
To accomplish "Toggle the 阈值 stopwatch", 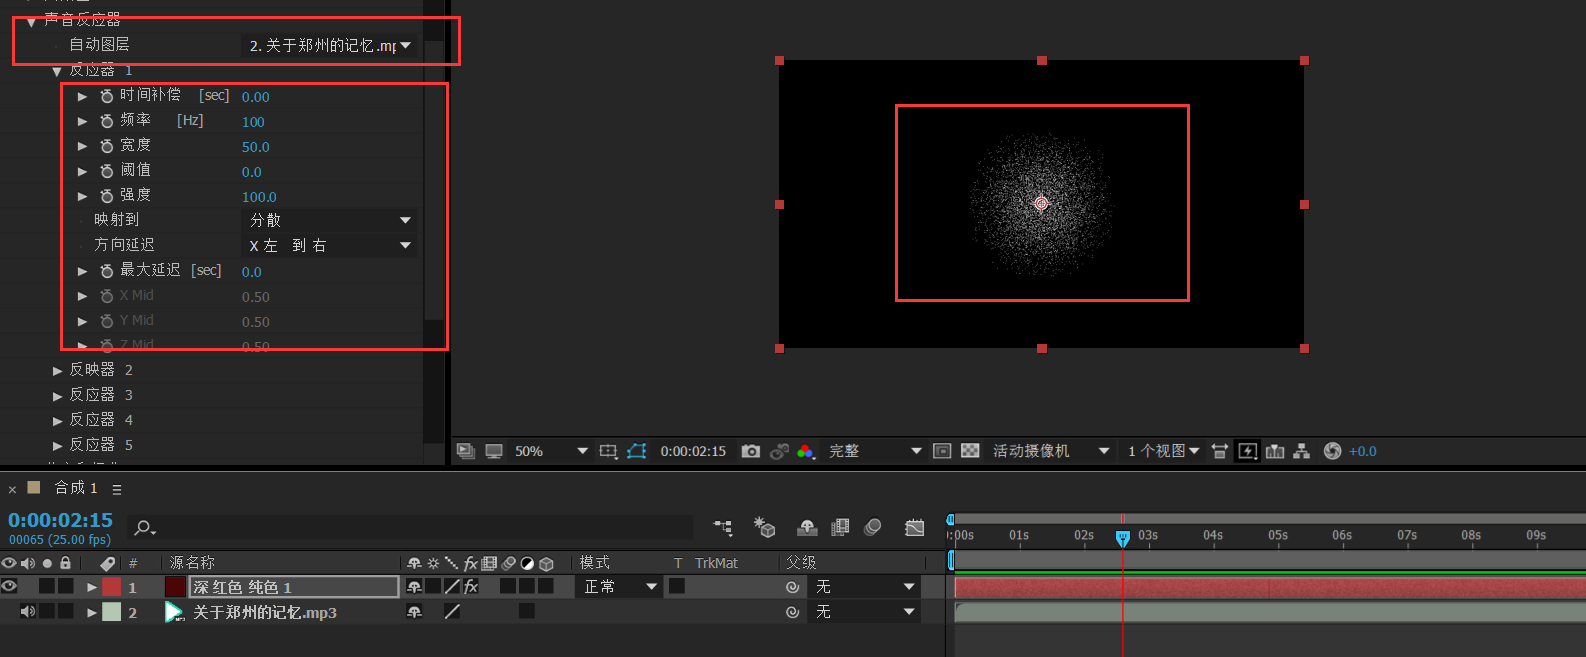I will coord(107,171).
